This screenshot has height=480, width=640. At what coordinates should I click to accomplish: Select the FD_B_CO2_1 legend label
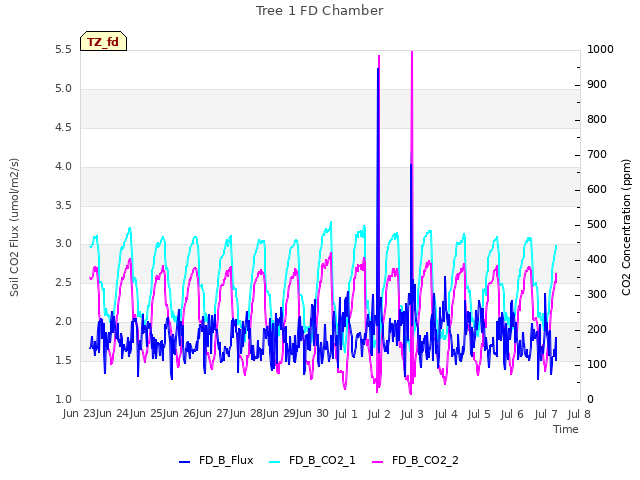coord(322,460)
